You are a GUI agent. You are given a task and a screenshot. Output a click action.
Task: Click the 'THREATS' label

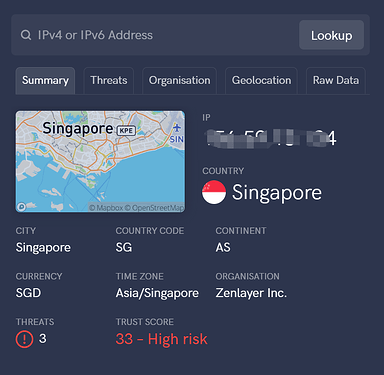coord(35,322)
